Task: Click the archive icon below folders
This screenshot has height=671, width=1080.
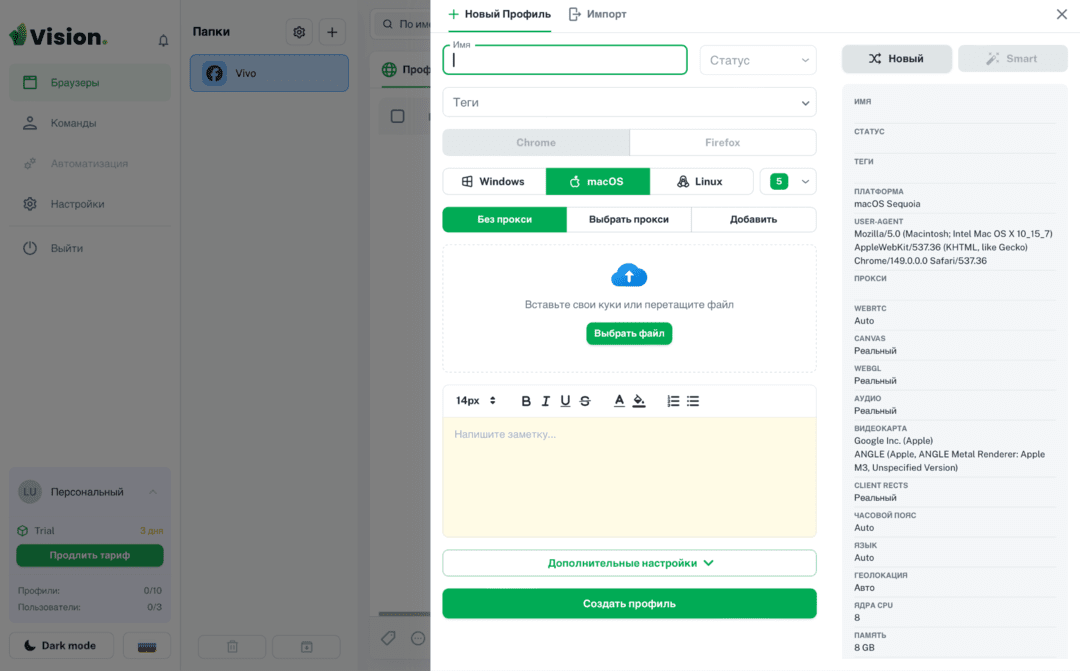Action: (307, 647)
